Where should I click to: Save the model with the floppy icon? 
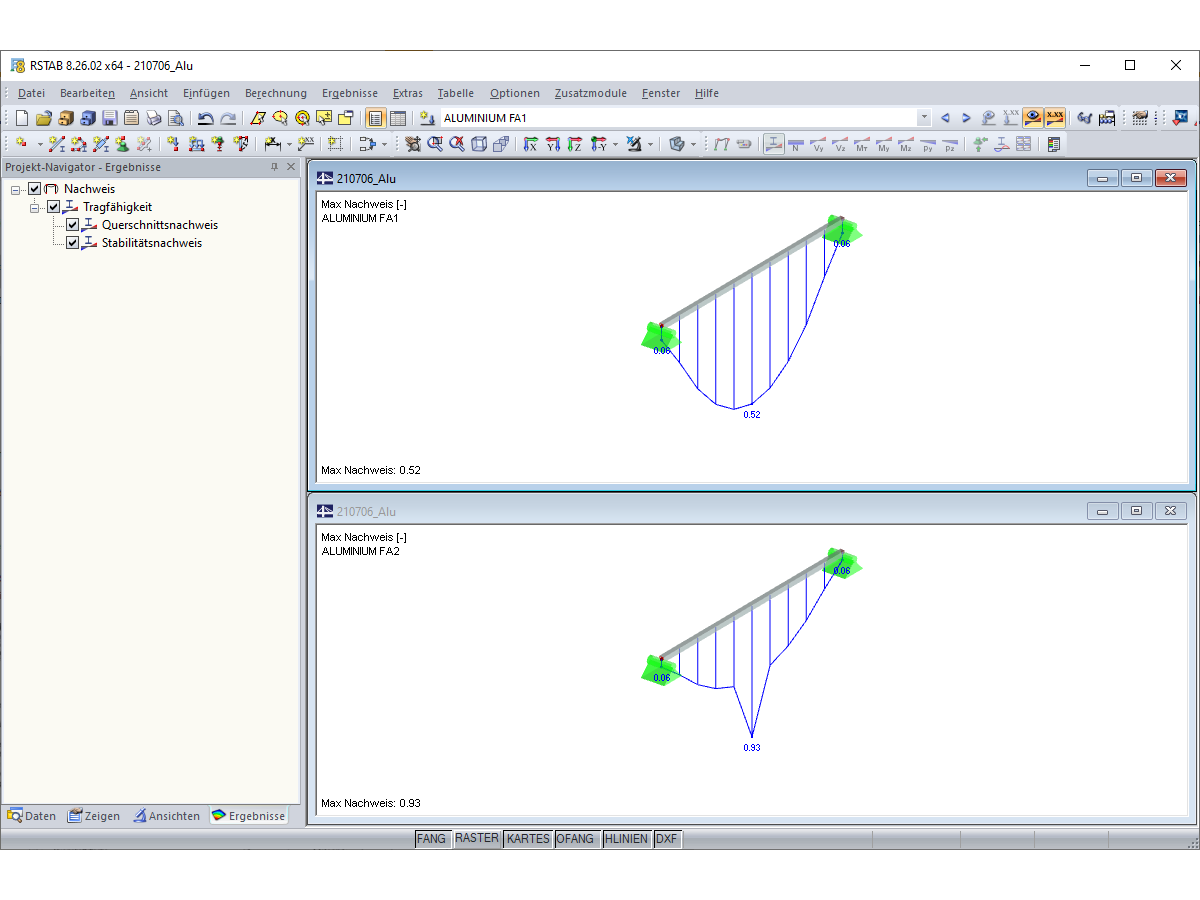pos(109,118)
